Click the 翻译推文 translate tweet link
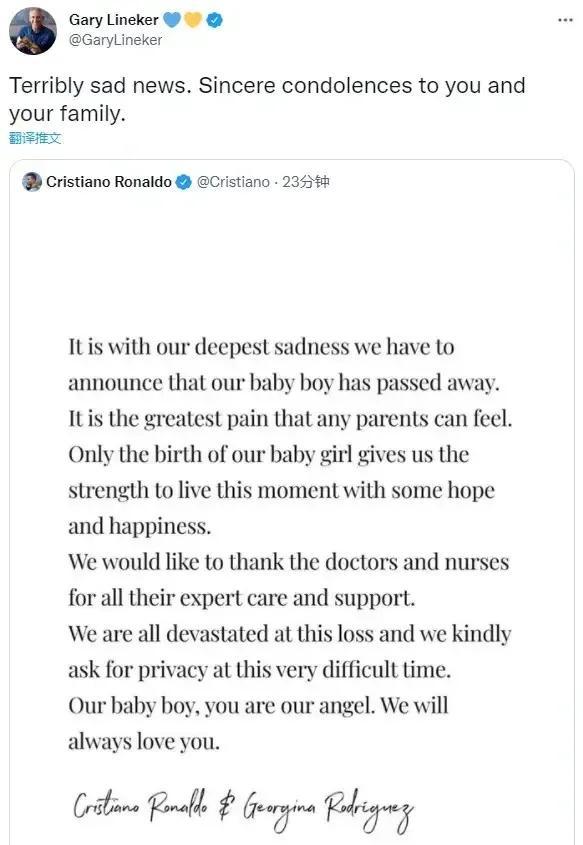Screen dimensions: 583x845 pos(35,138)
